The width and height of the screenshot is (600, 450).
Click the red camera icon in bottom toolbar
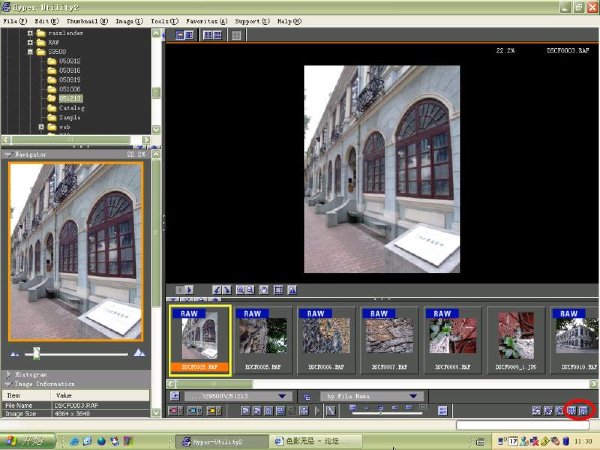175,411
